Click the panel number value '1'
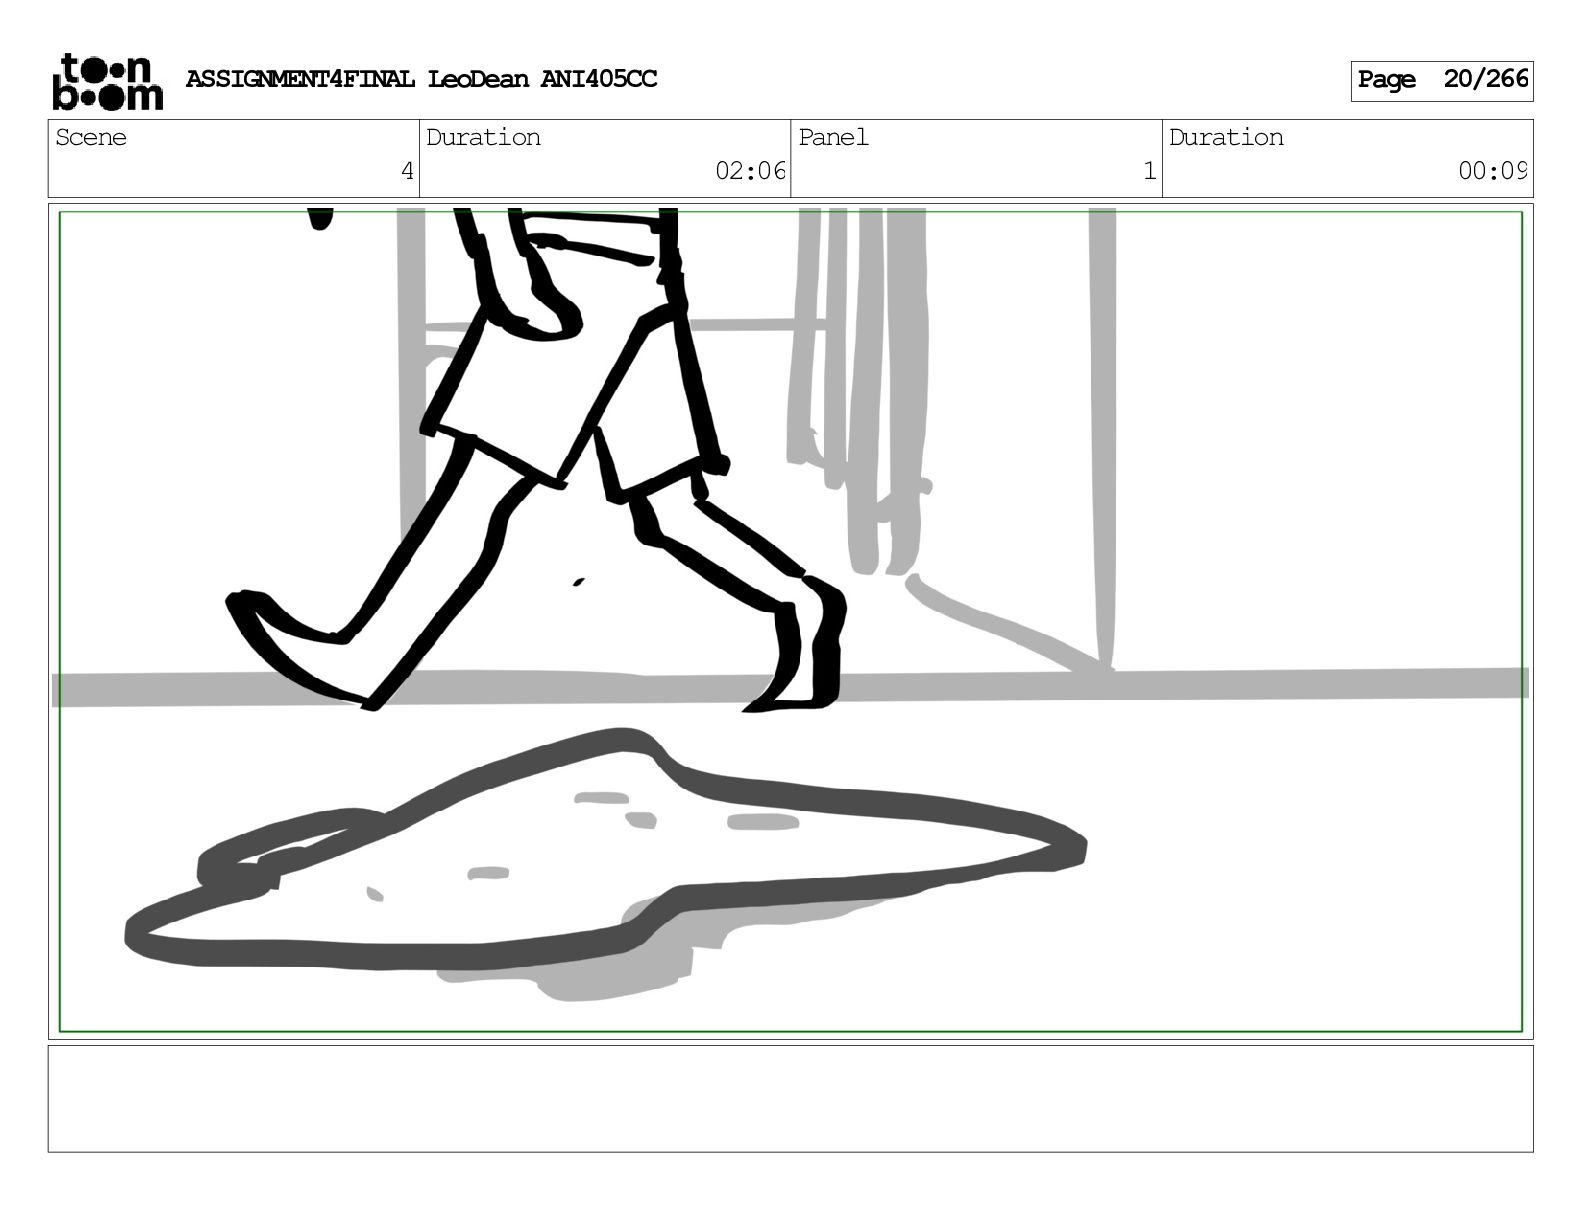The image size is (1584, 1224). point(1150,171)
